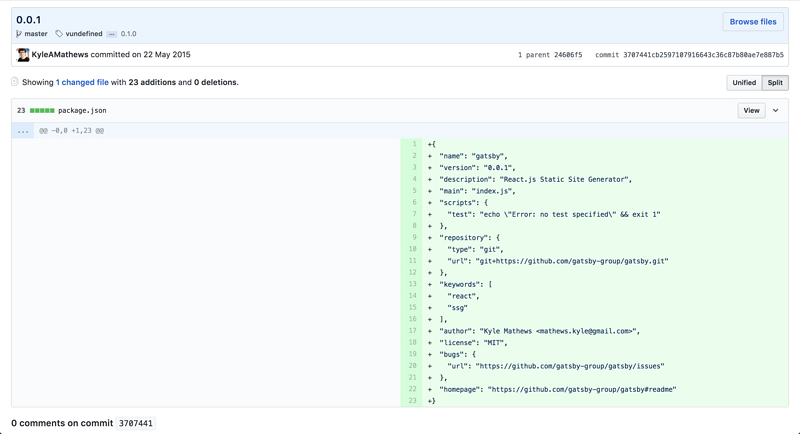Click the tag icon beside vundefined

(59, 34)
